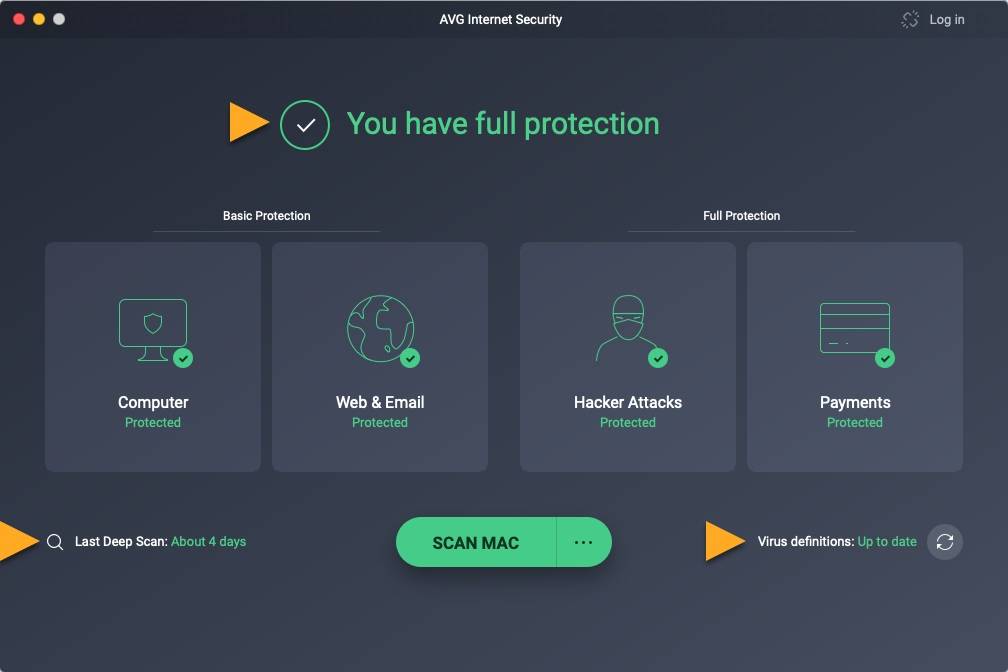Click the green checkmark badge on Computer card
This screenshot has width=1008, height=672.
(x=182, y=360)
